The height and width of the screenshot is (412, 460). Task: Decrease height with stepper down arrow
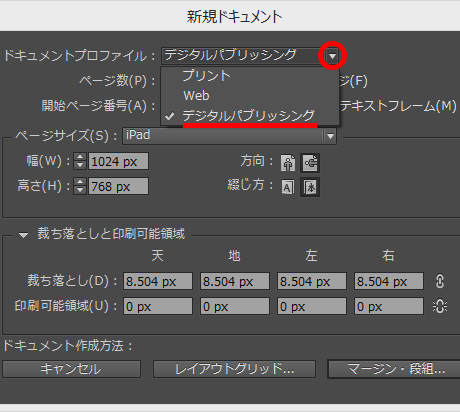point(80,190)
